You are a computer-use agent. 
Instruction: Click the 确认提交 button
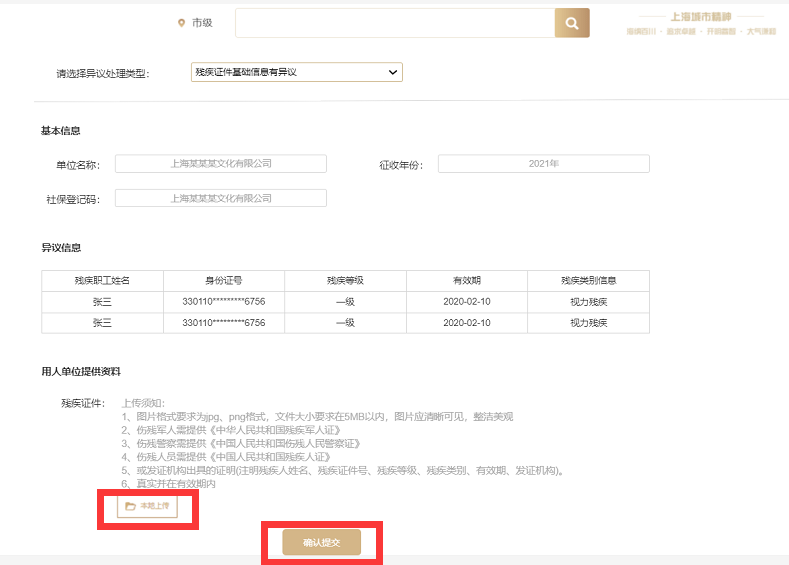[x=321, y=542]
